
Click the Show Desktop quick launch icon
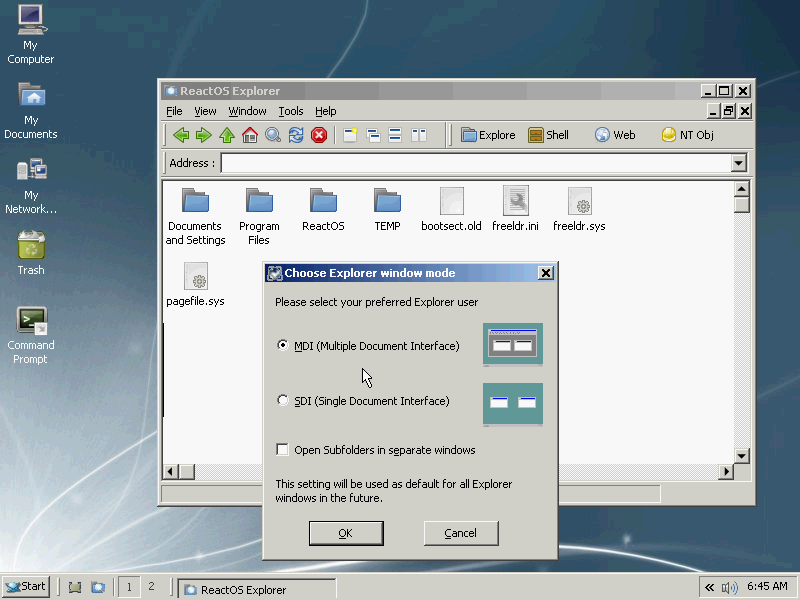coord(75,587)
